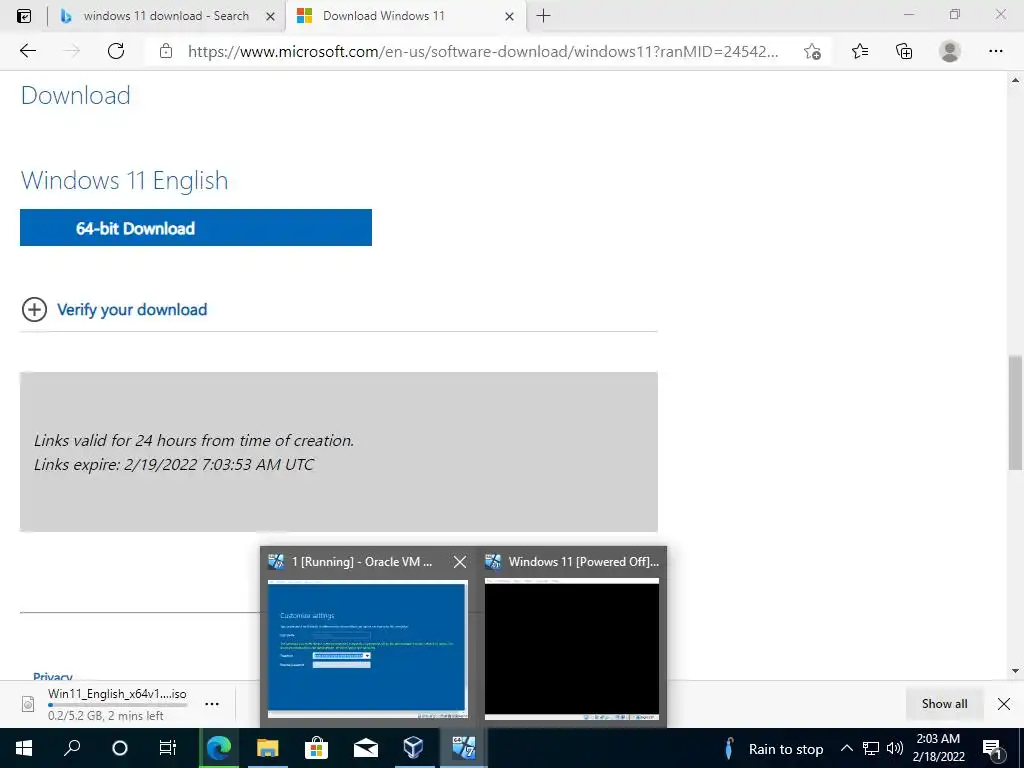Open the Privacy link
This screenshot has width=1024, height=768.
(53, 676)
